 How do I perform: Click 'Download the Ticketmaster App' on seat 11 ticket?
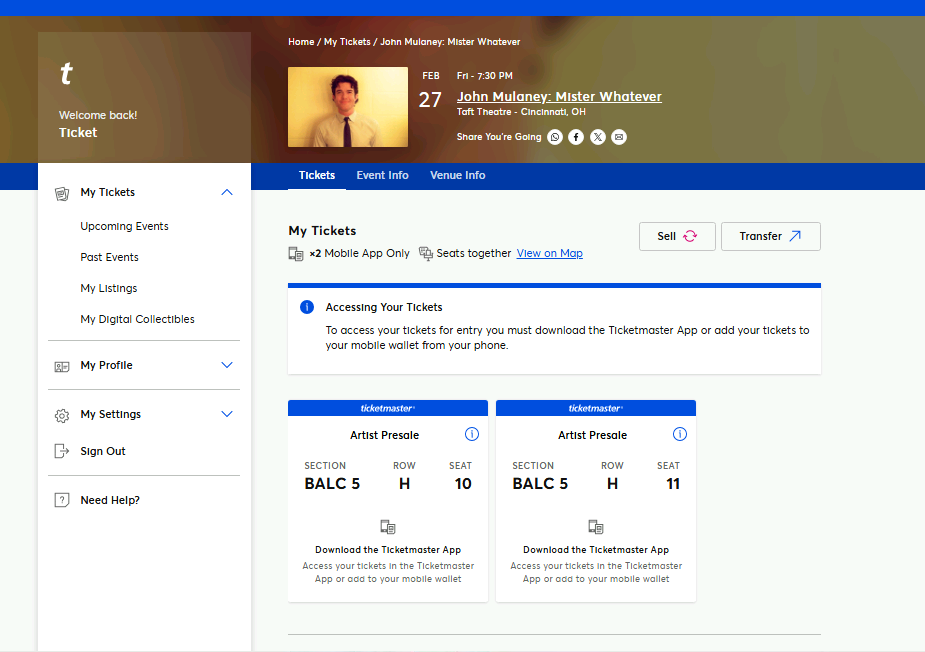point(596,550)
